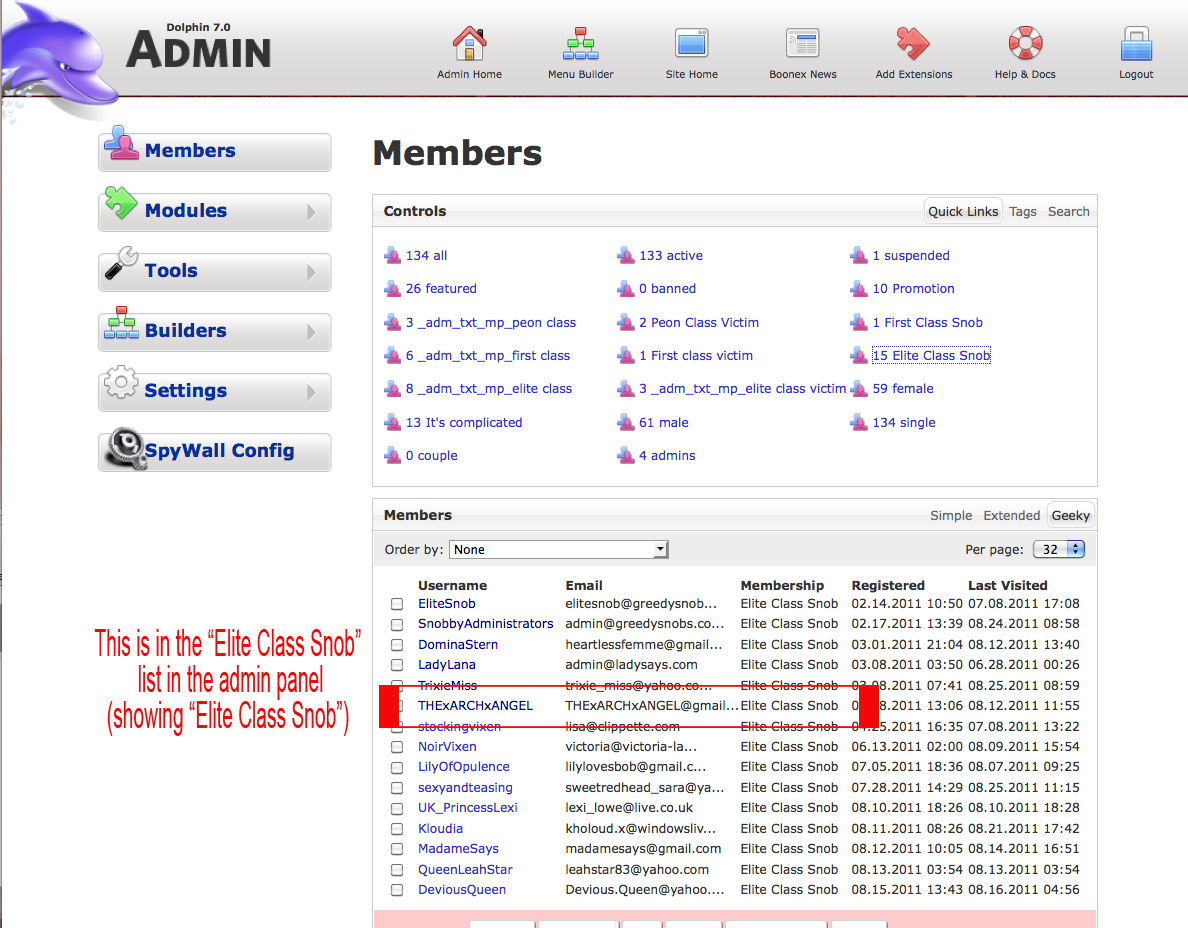The image size is (1188, 928).
Task: Switch to Search tab
Action: tap(1068, 211)
